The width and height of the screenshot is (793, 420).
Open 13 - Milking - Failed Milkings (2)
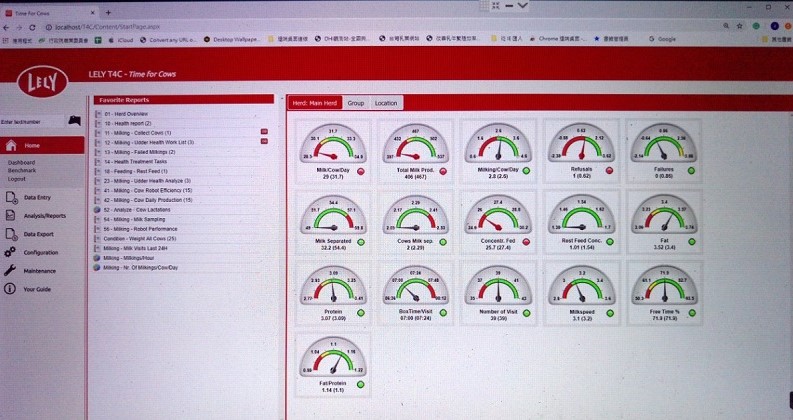point(140,152)
